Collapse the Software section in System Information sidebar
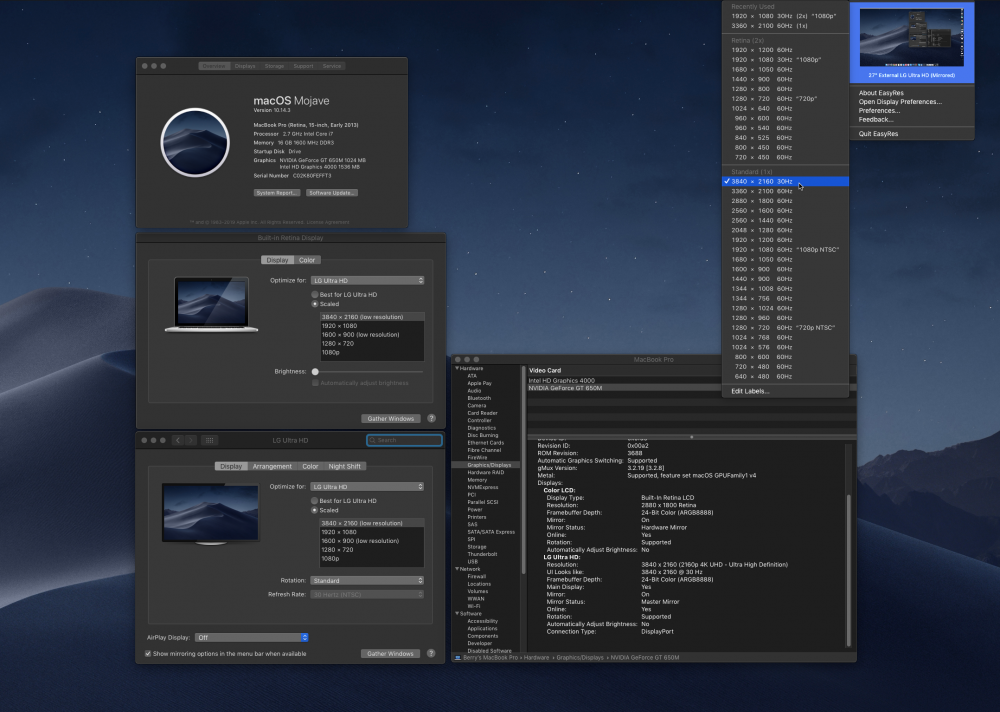The image size is (1000, 712). coord(457,613)
